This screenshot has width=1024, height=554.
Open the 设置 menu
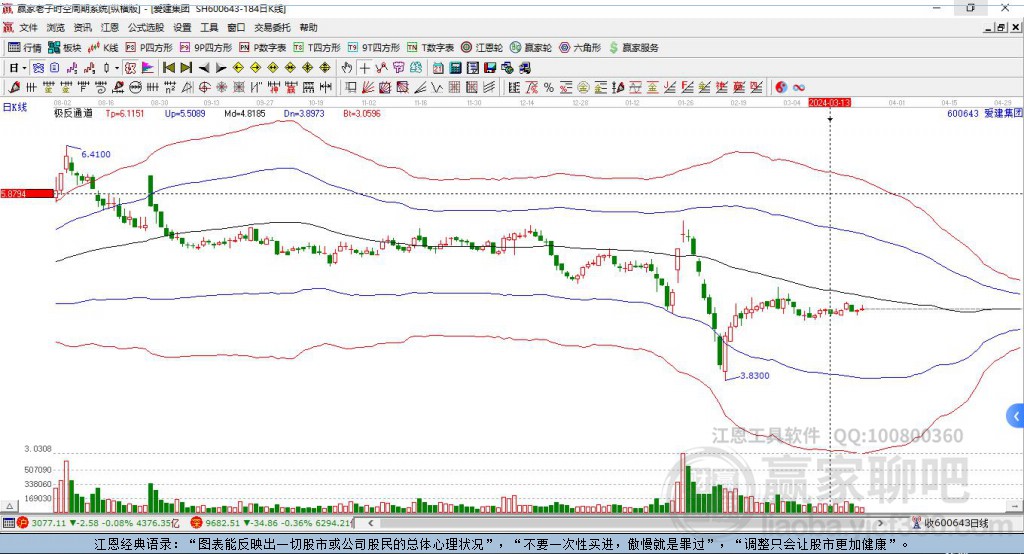[x=182, y=27]
